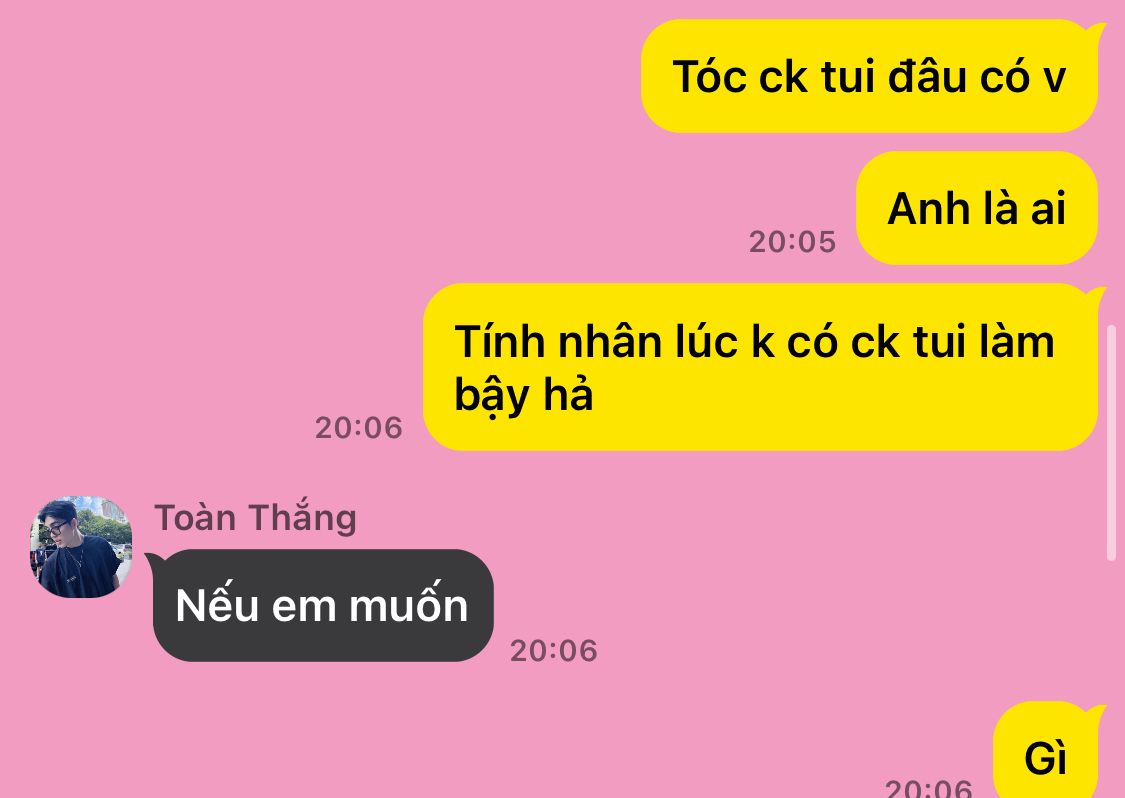Click the word "muốn" in the dark bubble

click(x=408, y=603)
